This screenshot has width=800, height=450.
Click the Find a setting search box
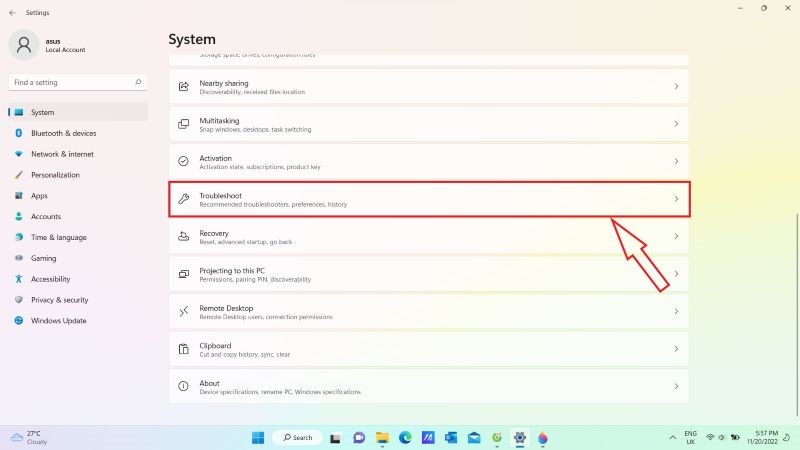tap(78, 82)
